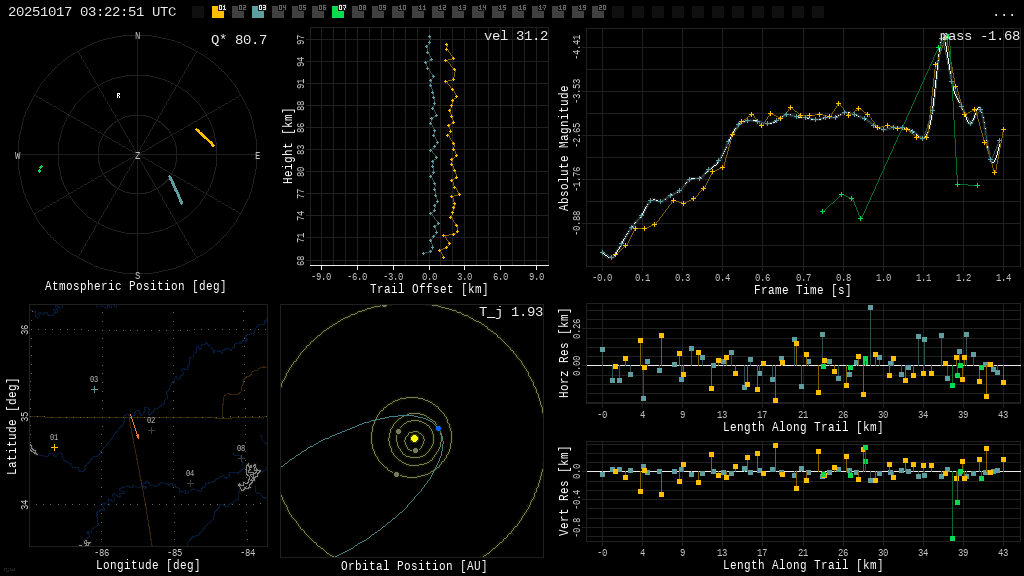1024x576 pixels.
Task: Click station 08 marker on the map
Action: 241,458
